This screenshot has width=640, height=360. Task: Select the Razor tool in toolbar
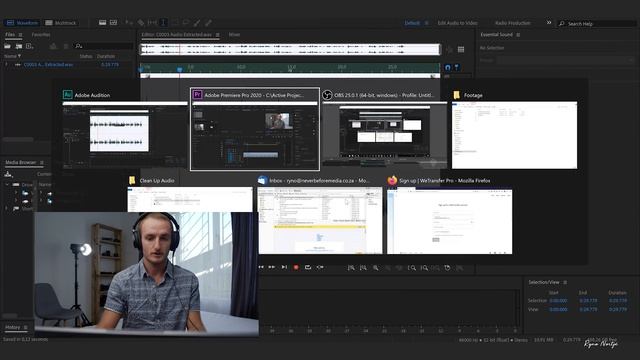tap(141, 23)
